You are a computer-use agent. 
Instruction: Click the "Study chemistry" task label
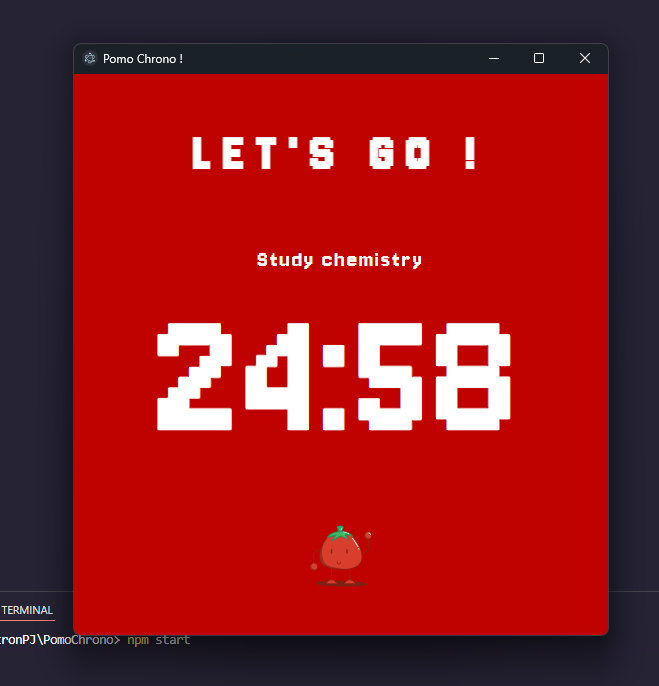pos(339,260)
